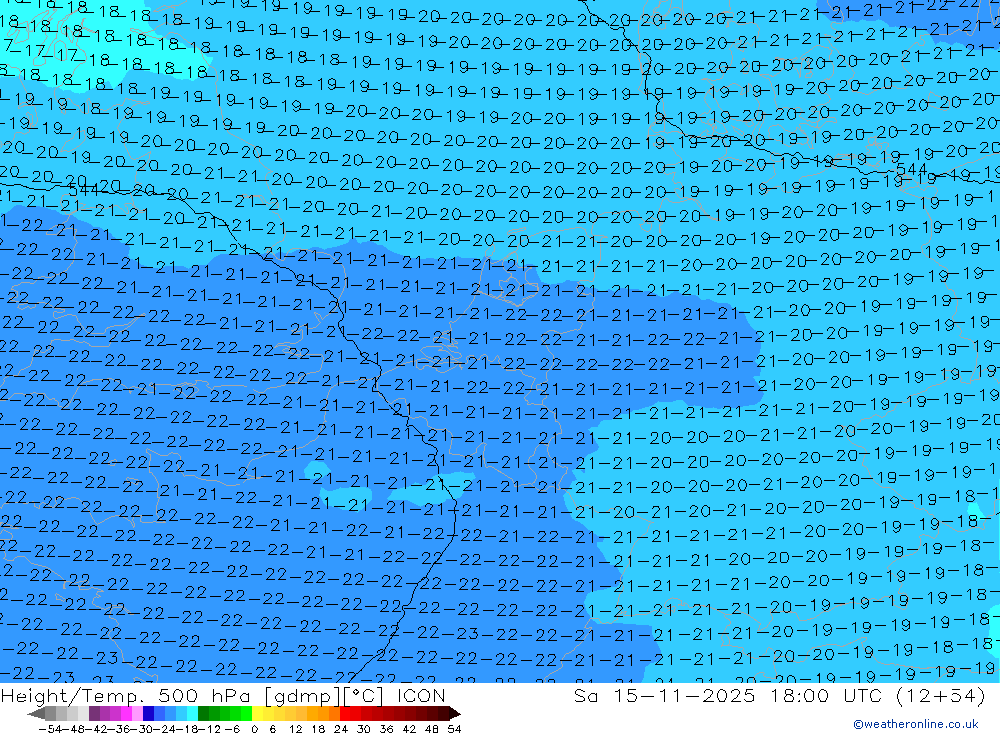
Task: Select the light pink swatch left of dark blue
Action: (137, 714)
